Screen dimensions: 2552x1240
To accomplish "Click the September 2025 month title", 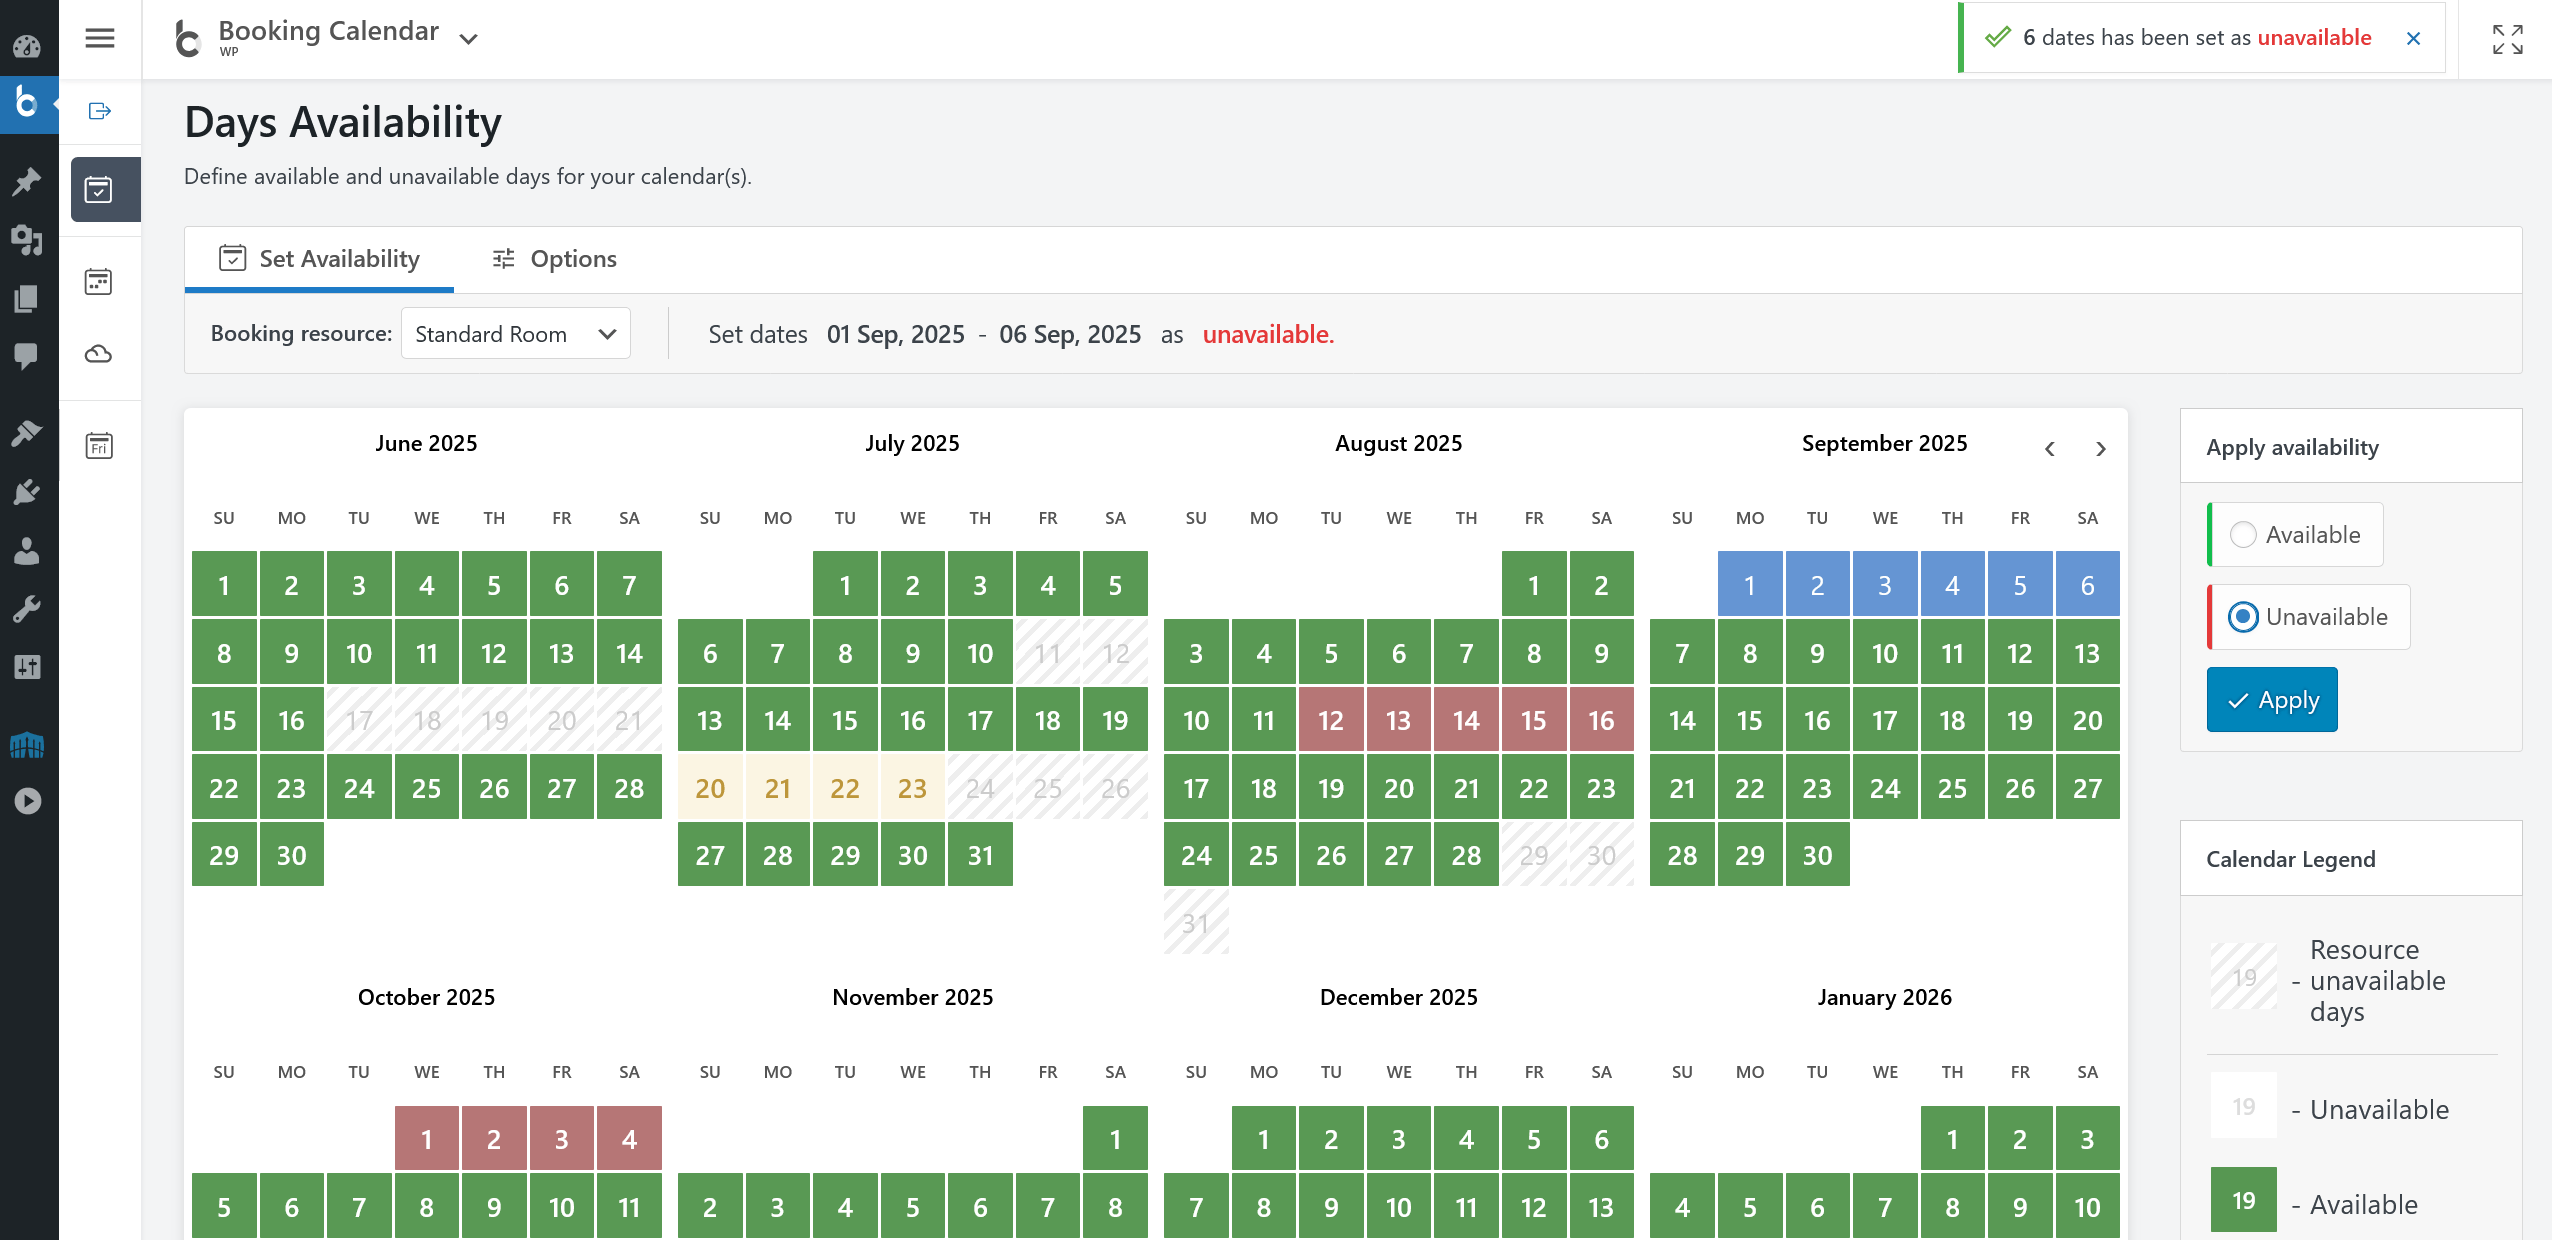I will pos(1884,443).
